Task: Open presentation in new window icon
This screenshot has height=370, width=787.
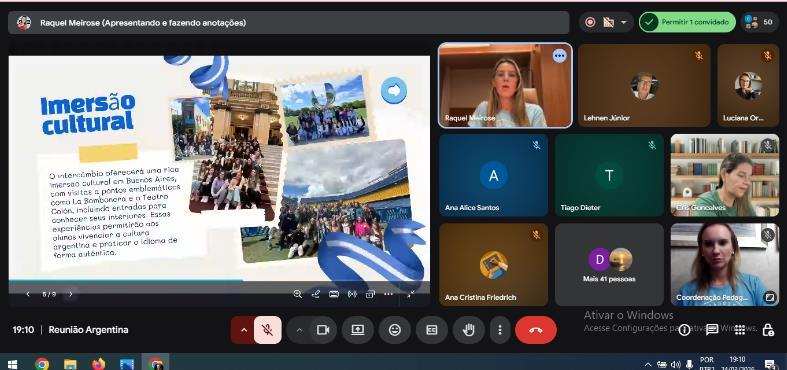Action: [x=370, y=294]
